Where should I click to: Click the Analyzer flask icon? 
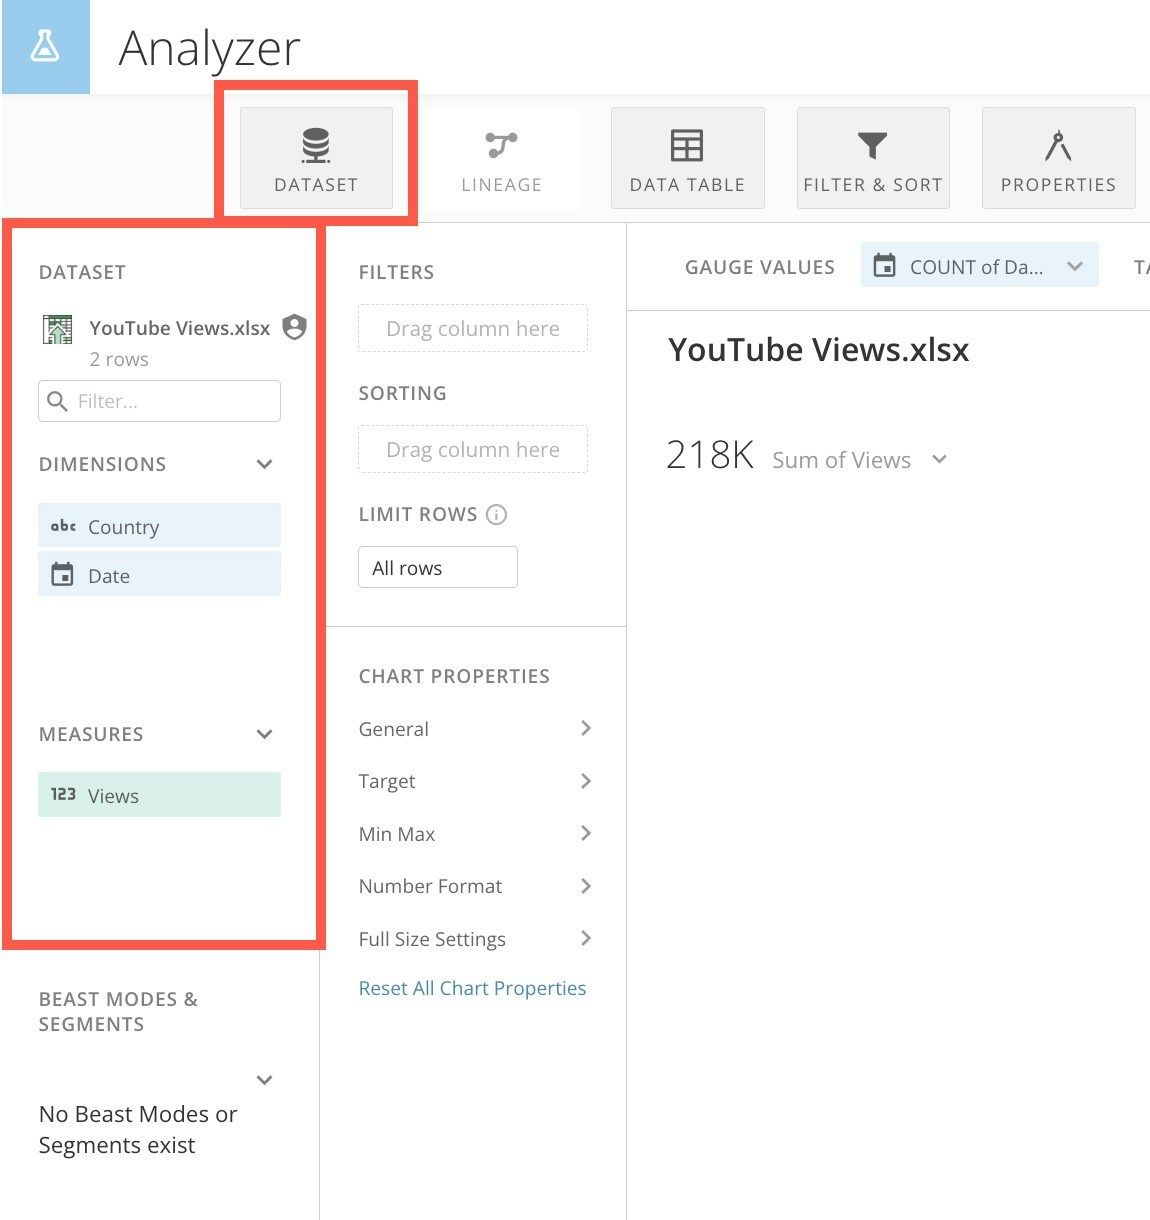point(45,47)
